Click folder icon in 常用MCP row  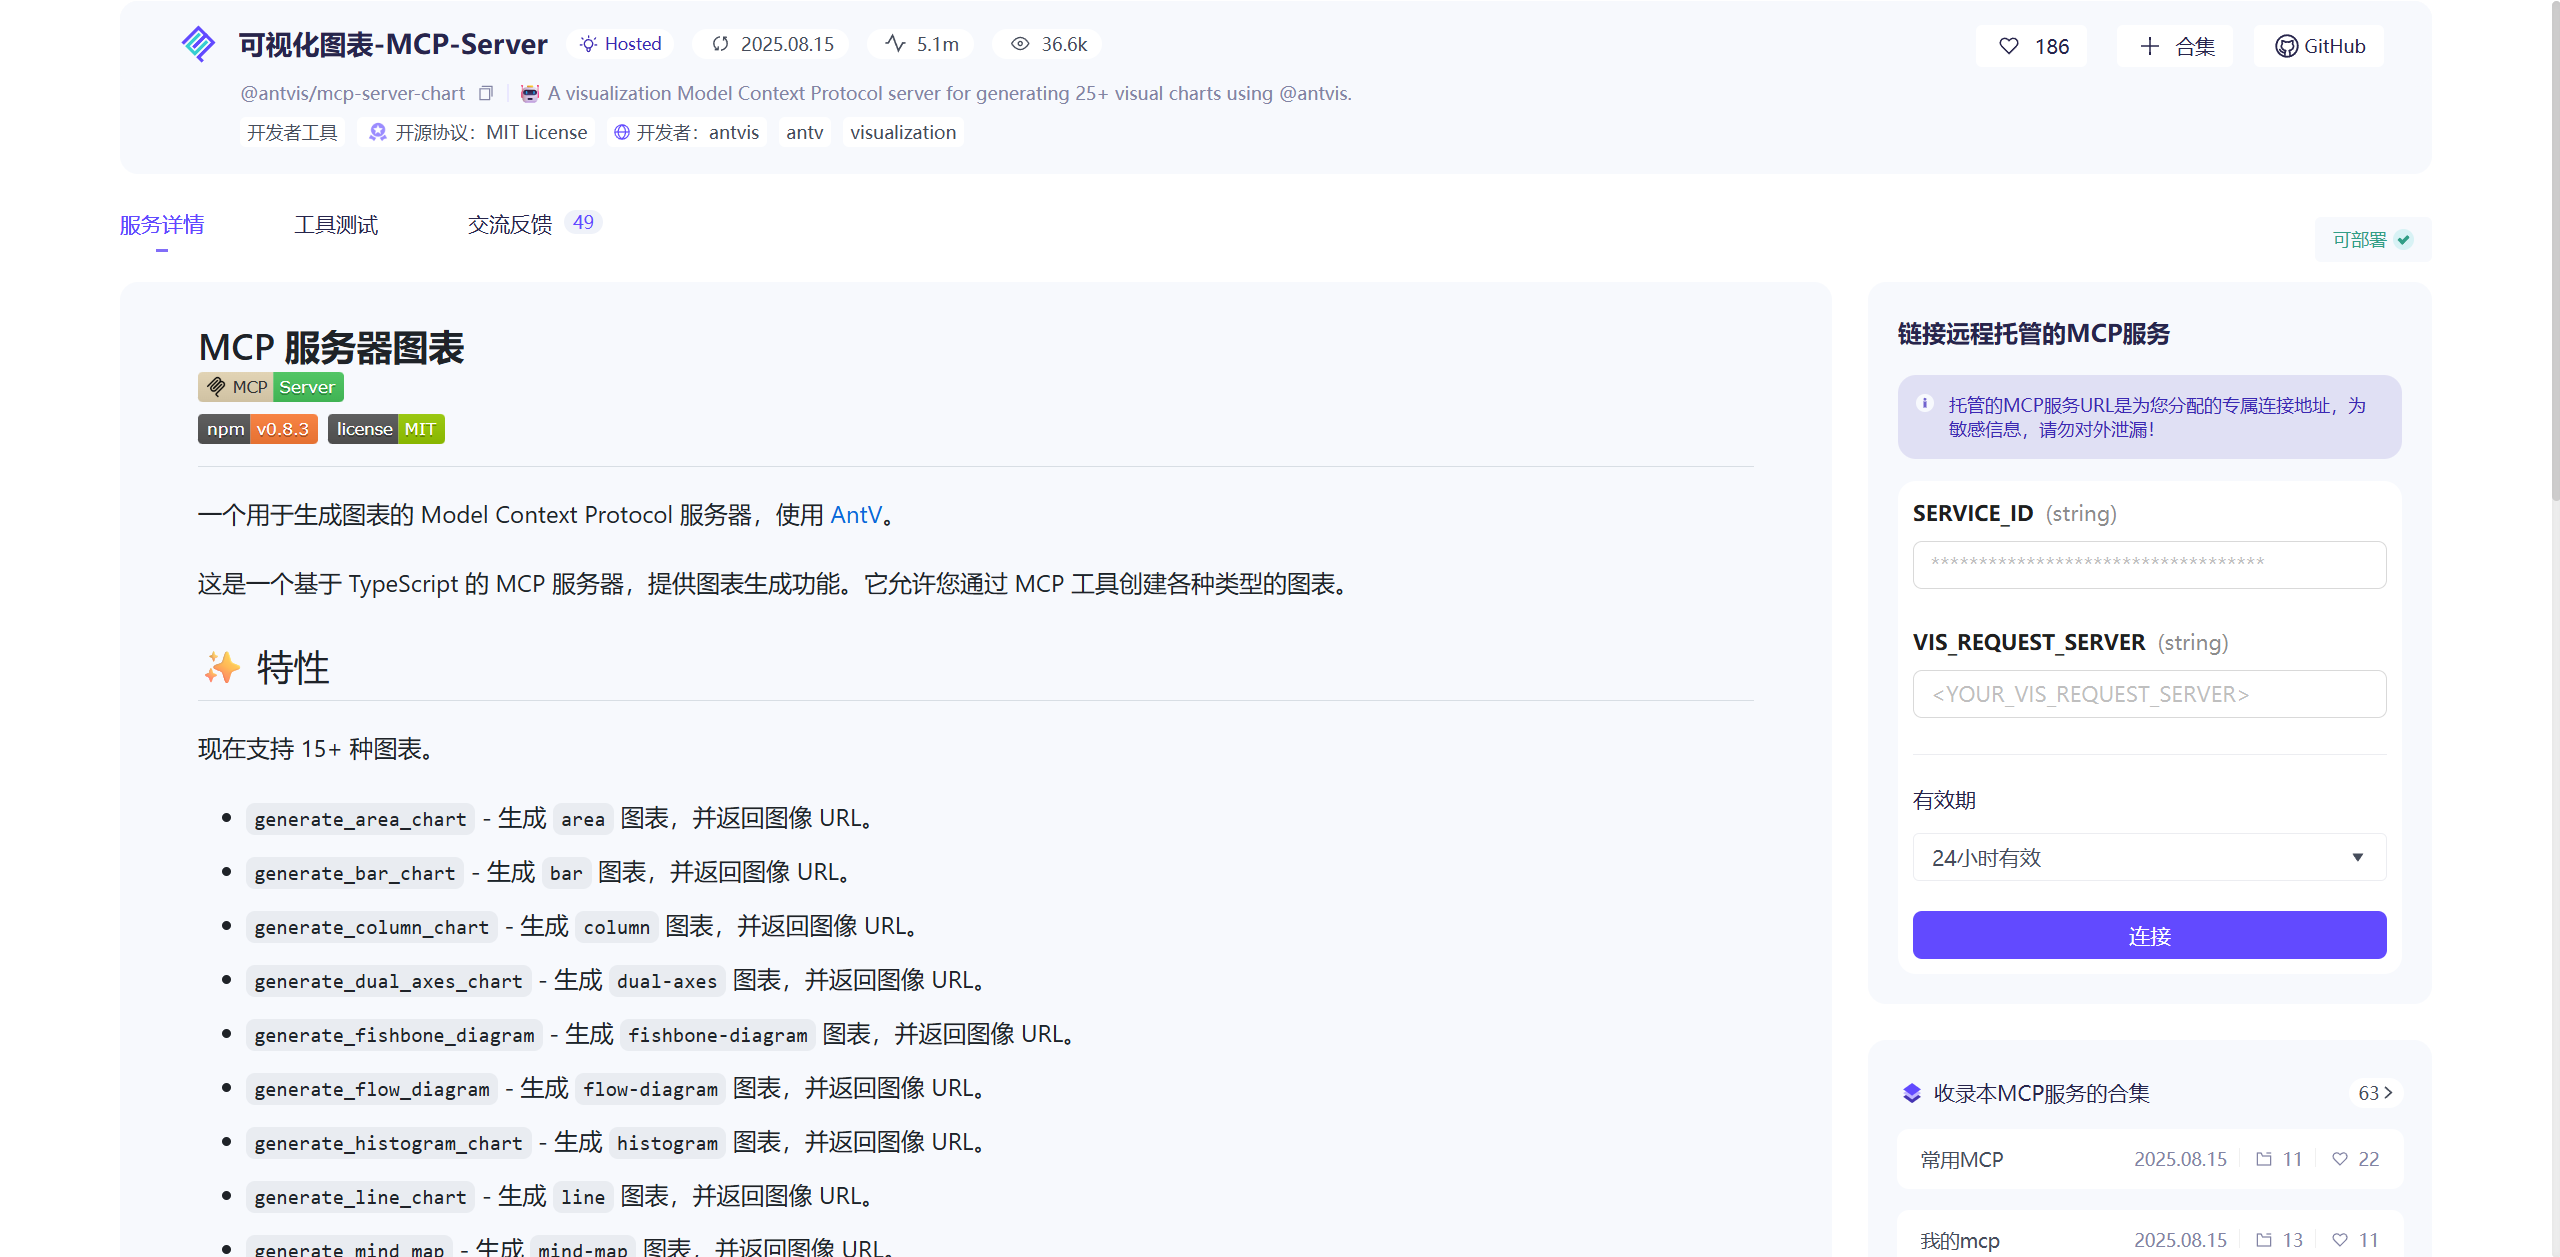[x=2264, y=1159]
